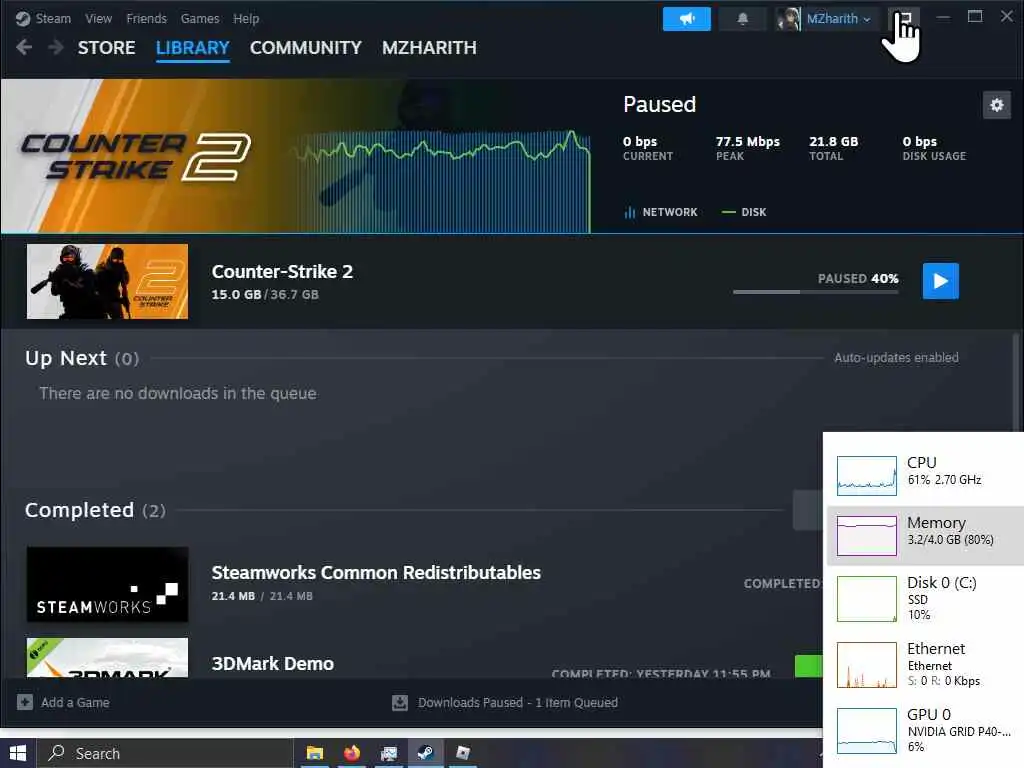Screen dimensions: 1024x768
Task: Open the Help menu
Action: pos(246,18)
